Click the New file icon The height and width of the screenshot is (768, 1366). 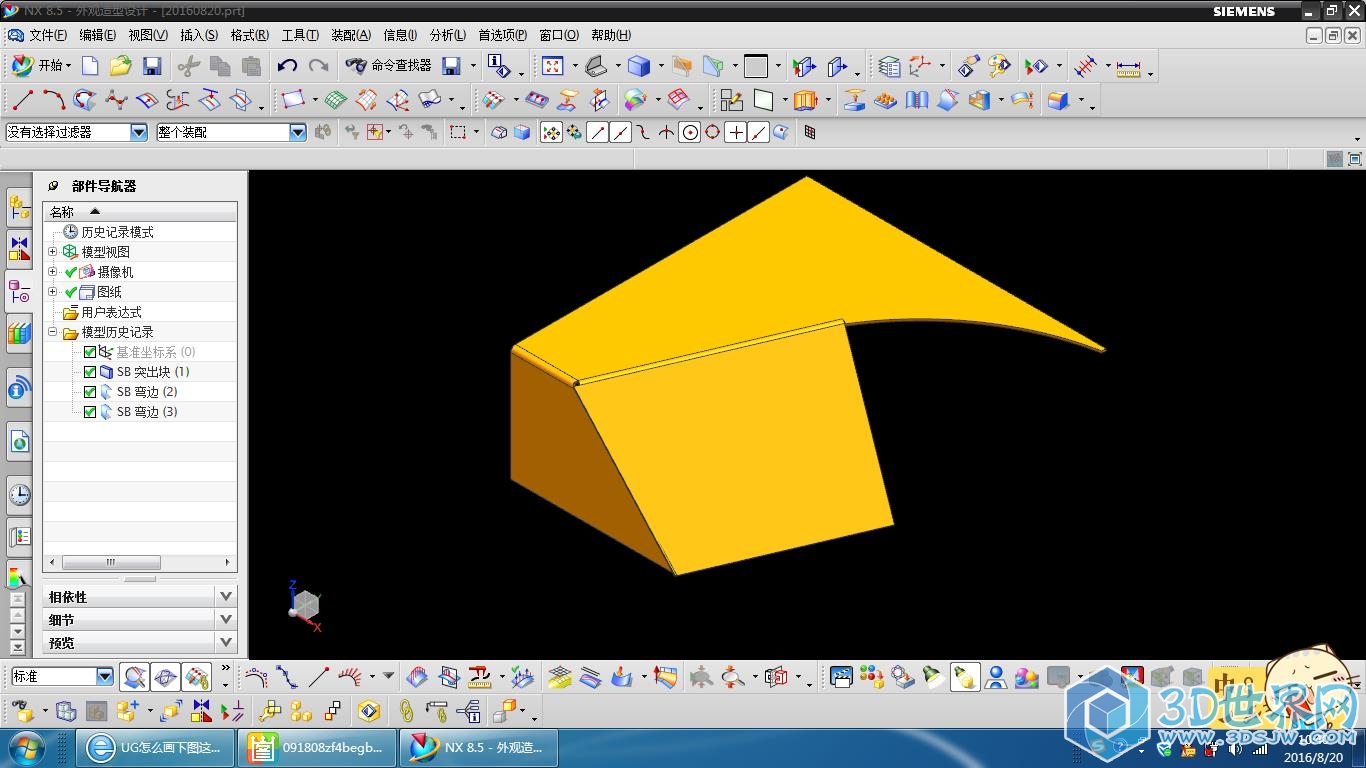click(x=90, y=66)
